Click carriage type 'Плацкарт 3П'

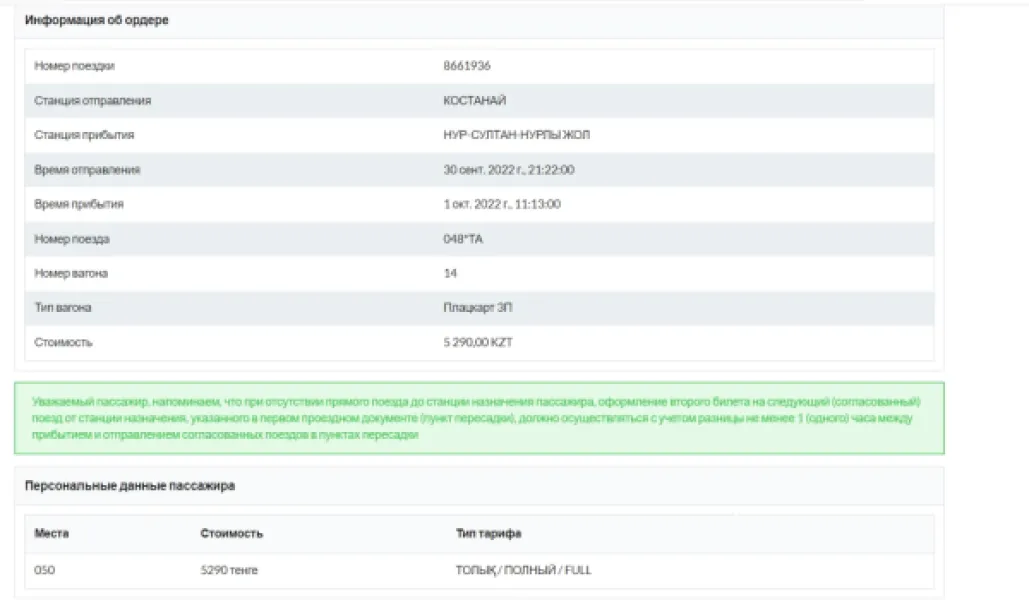pyautogui.click(x=478, y=307)
